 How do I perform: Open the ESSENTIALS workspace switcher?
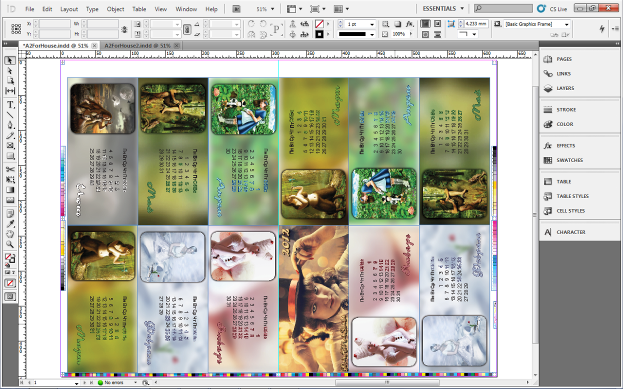(443, 8)
